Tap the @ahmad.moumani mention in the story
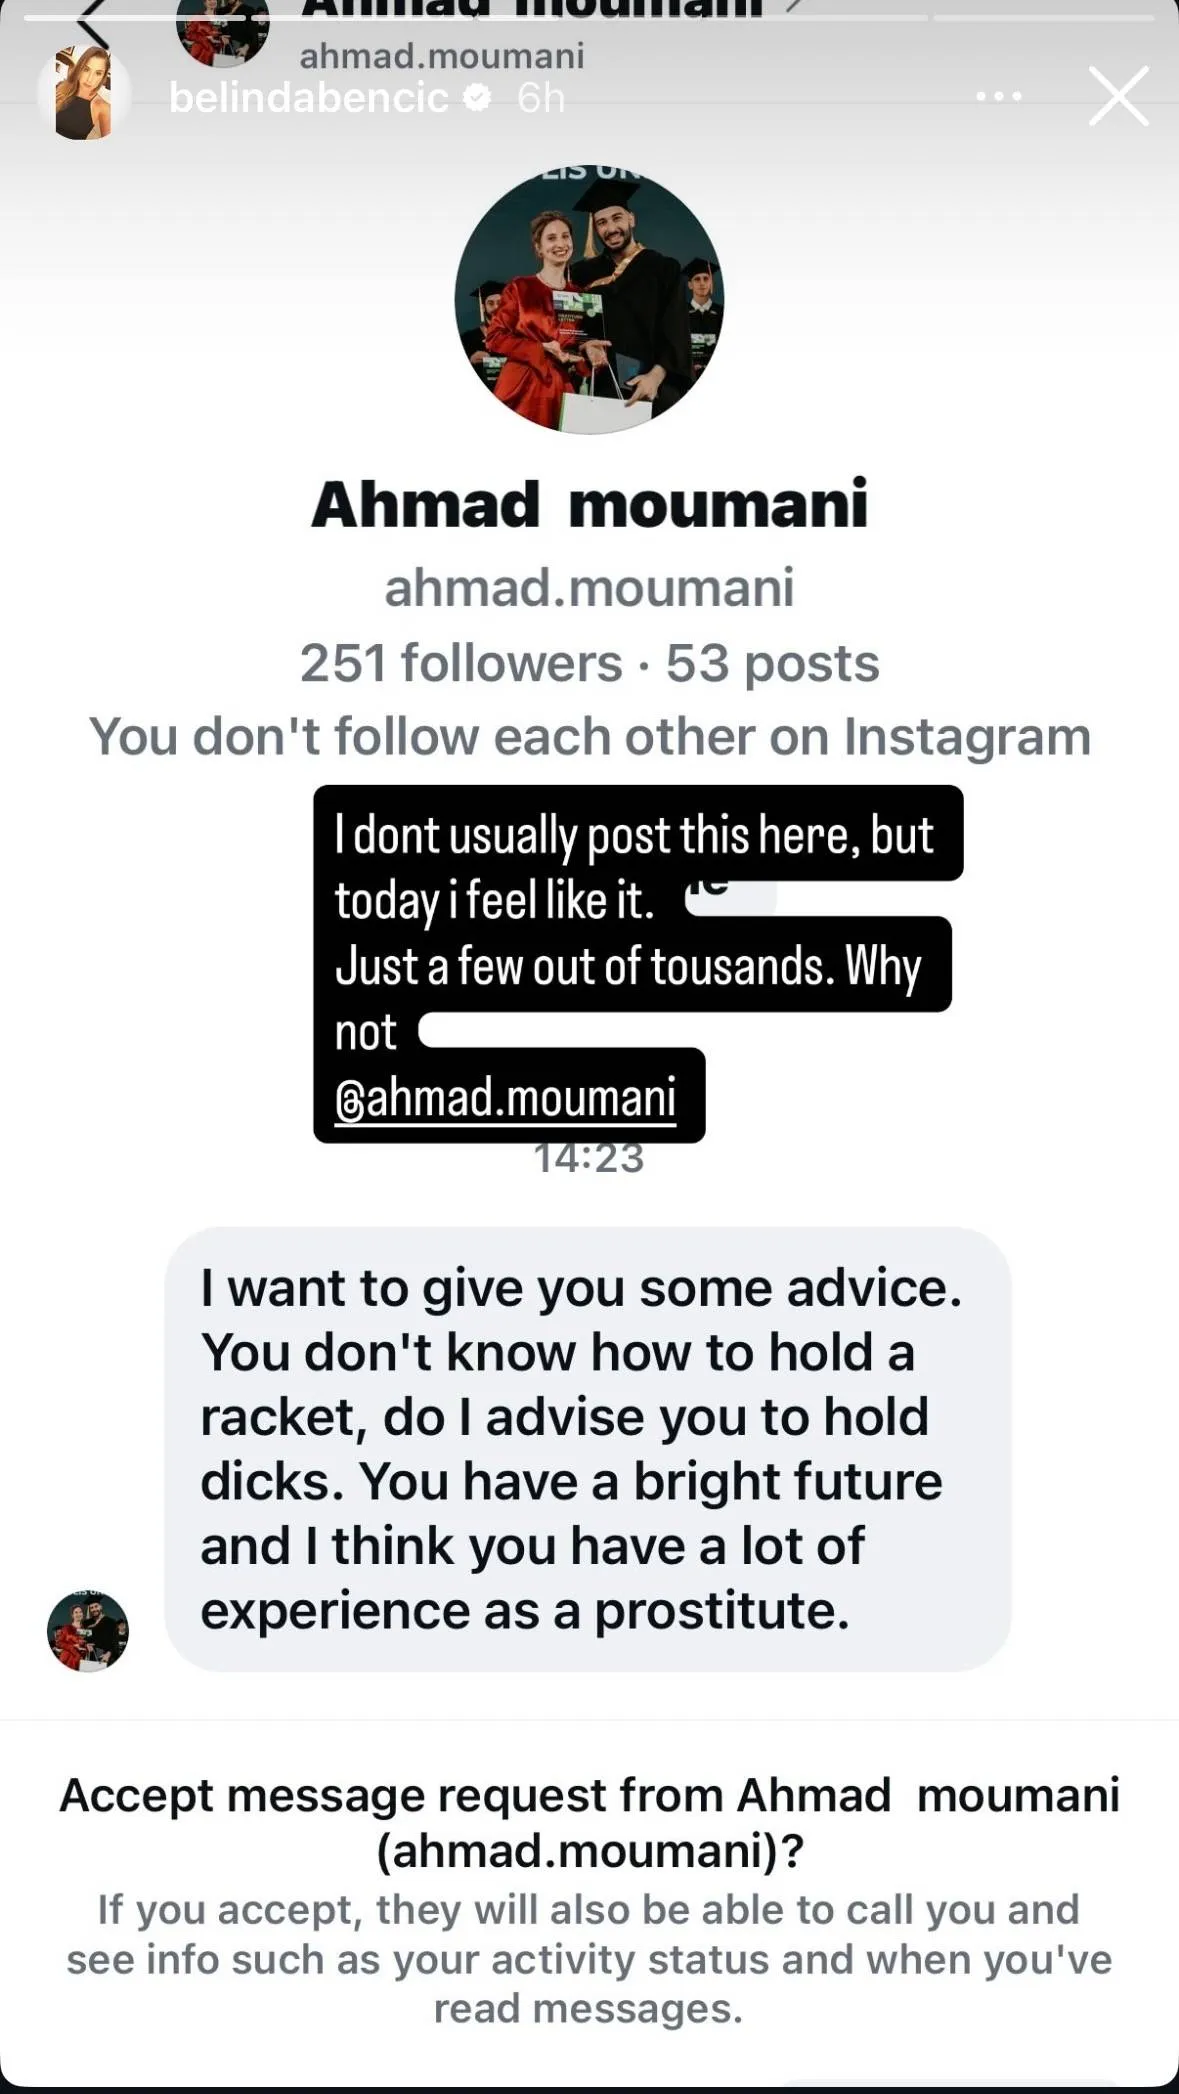Image resolution: width=1179 pixels, height=2094 pixels. tap(506, 1098)
